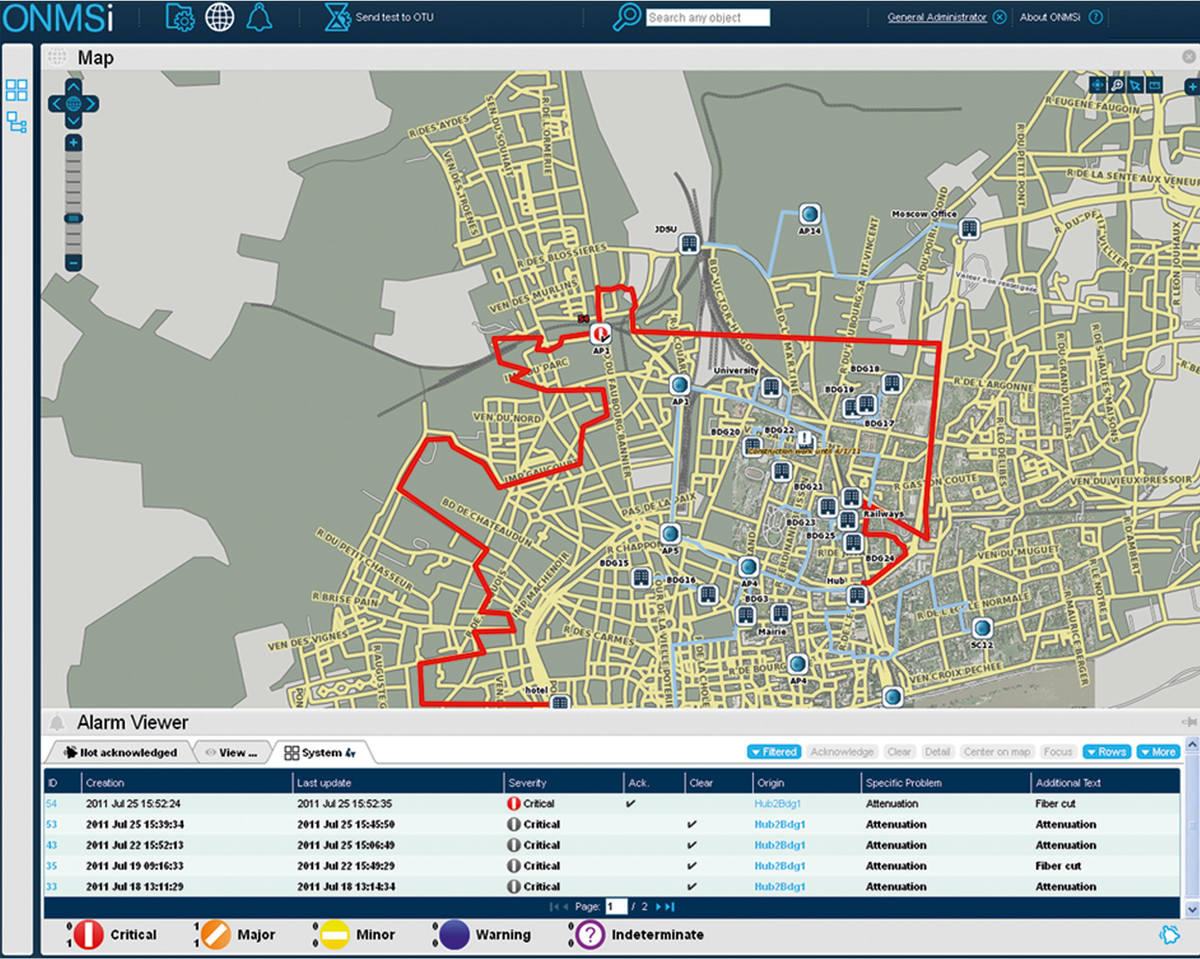Image resolution: width=1200 pixels, height=959 pixels.
Task: Toggle the Filtered state on alarm list
Action: 774,751
